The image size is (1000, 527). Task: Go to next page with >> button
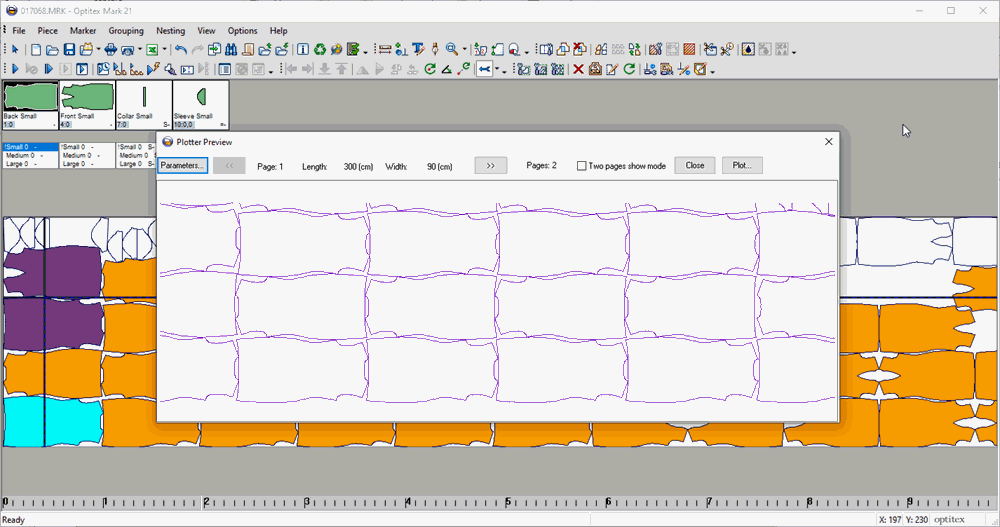coord(490,166)
